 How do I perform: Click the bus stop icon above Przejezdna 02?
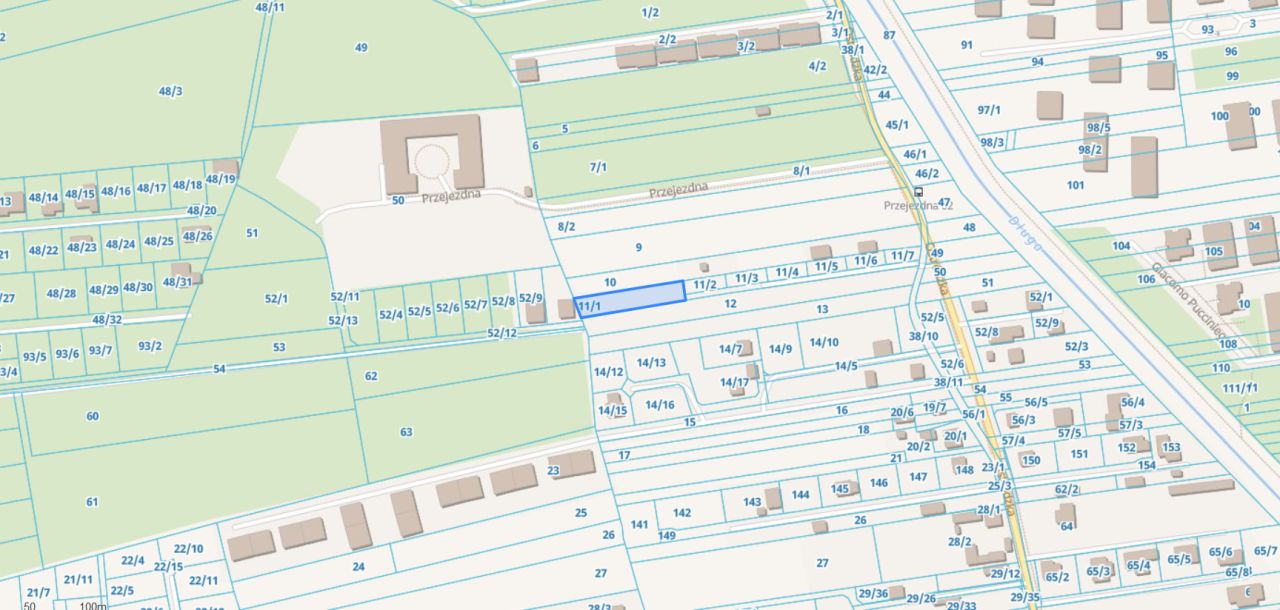tap(918, 191)
